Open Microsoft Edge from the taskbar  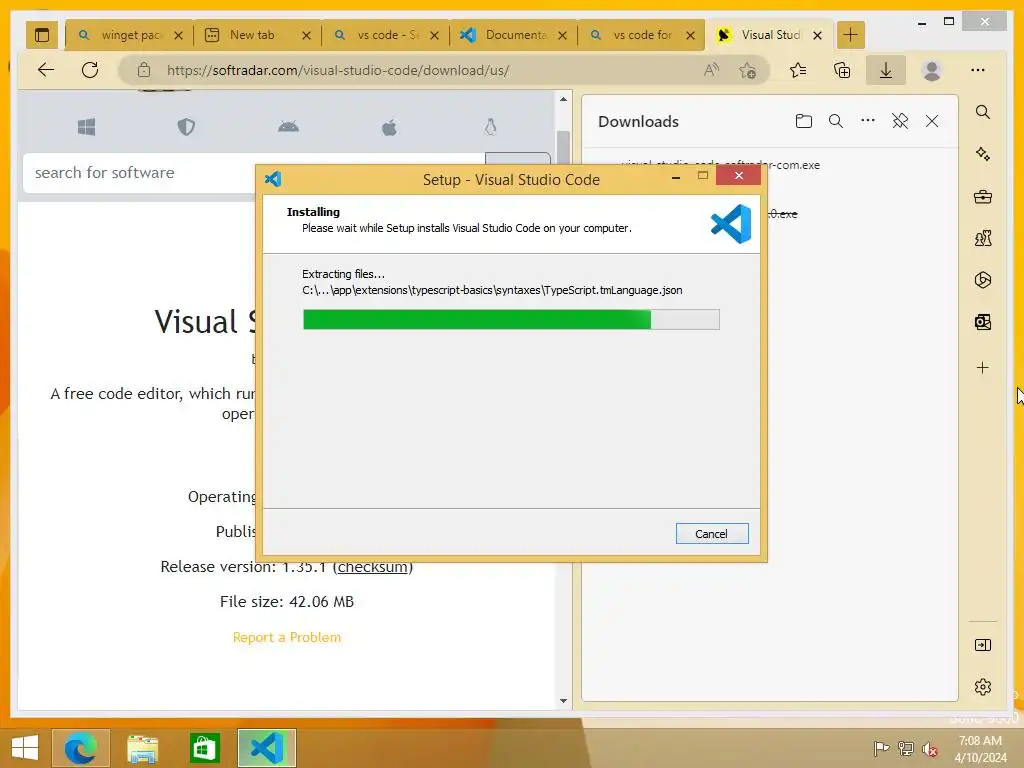80,748
